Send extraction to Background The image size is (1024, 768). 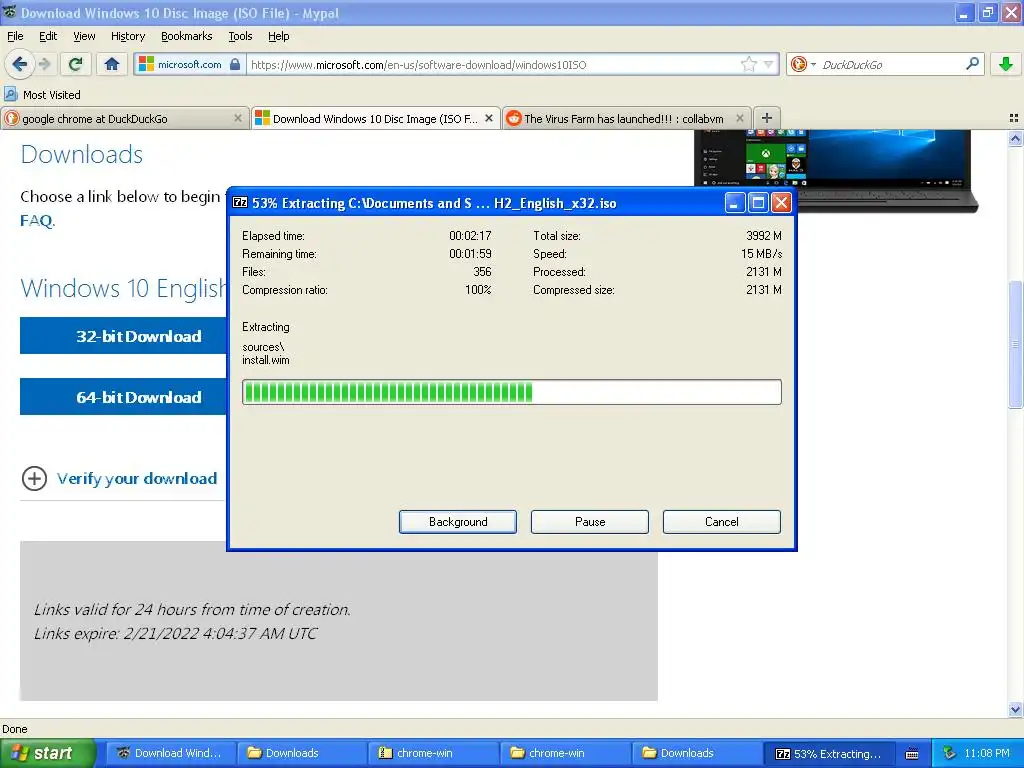[x=458, y=522]
